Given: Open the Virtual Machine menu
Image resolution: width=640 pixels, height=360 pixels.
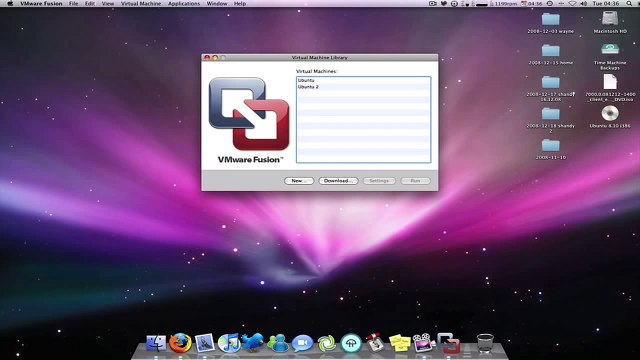Looking at the screenshot, I should [x=141, y=3].
